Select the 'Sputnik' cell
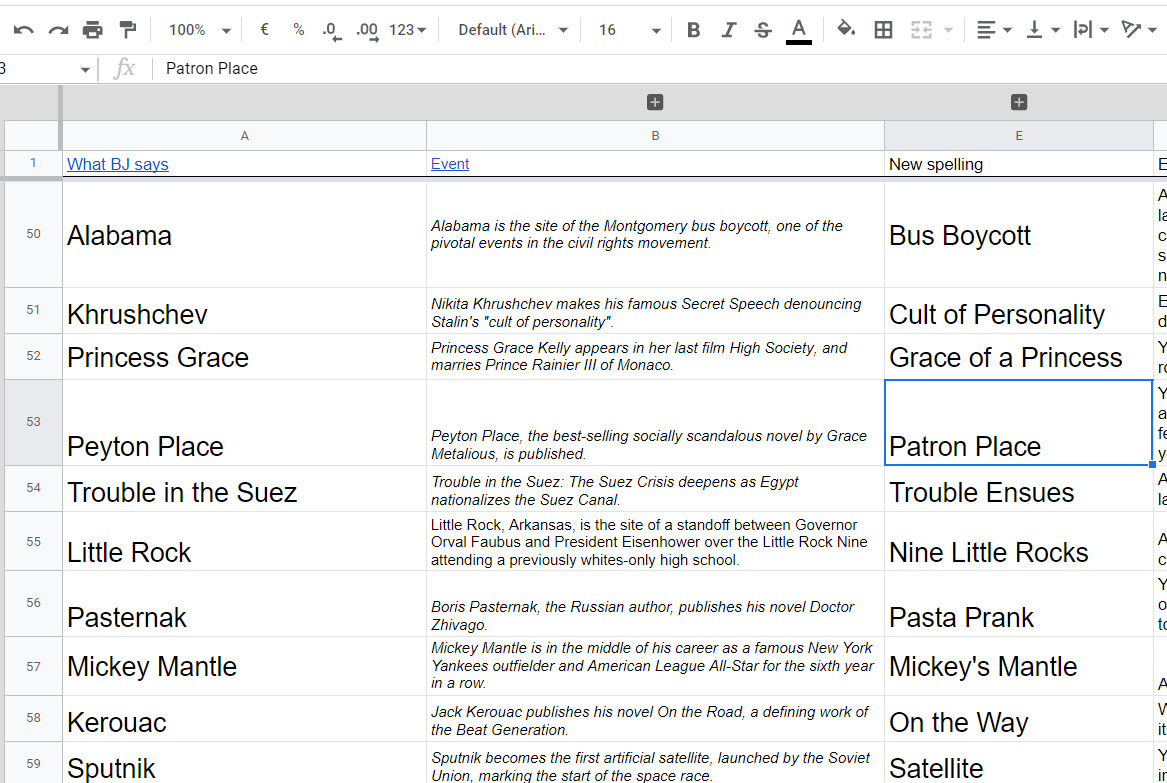The height and width of the screenshot is (783, 1167). 244,763
